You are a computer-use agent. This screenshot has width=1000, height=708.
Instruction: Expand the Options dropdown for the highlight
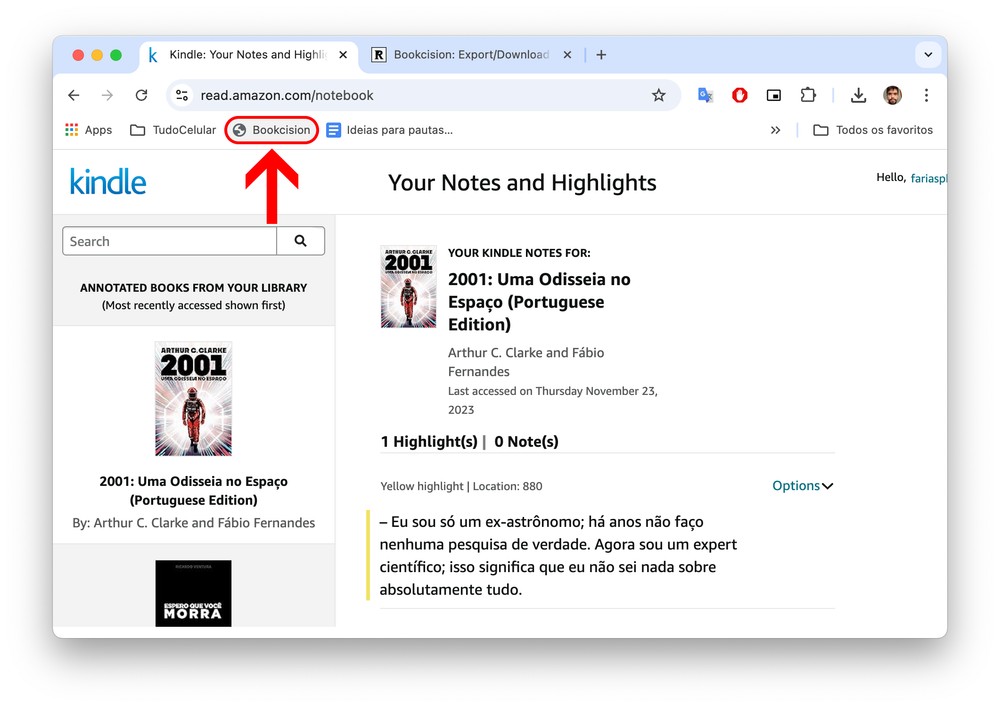click(802, 486)
